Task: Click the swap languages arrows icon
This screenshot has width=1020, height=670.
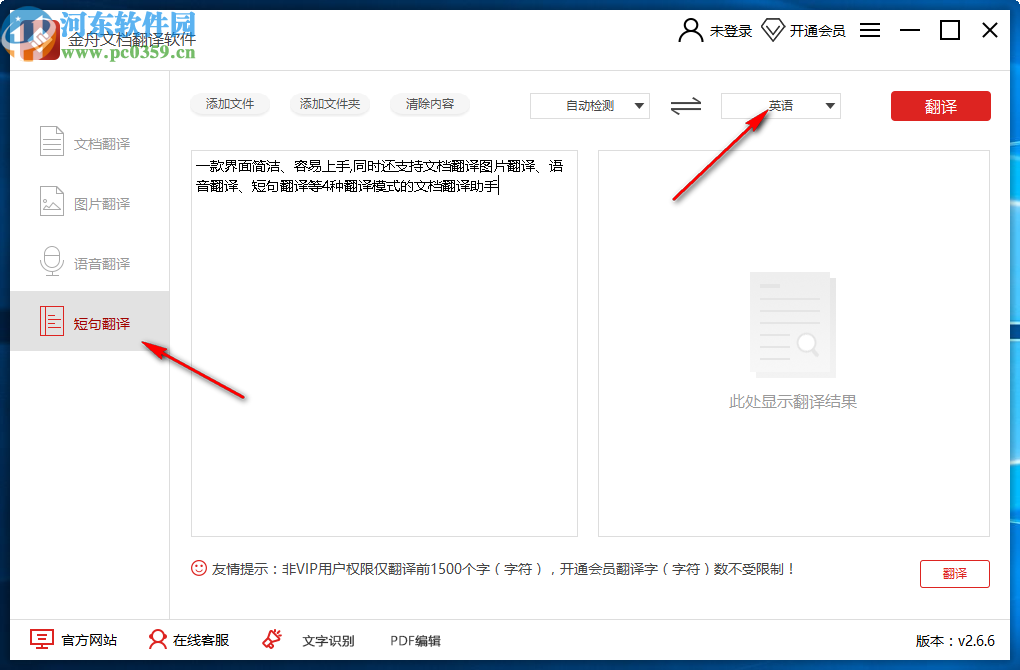Action: [x=686, y=106]
